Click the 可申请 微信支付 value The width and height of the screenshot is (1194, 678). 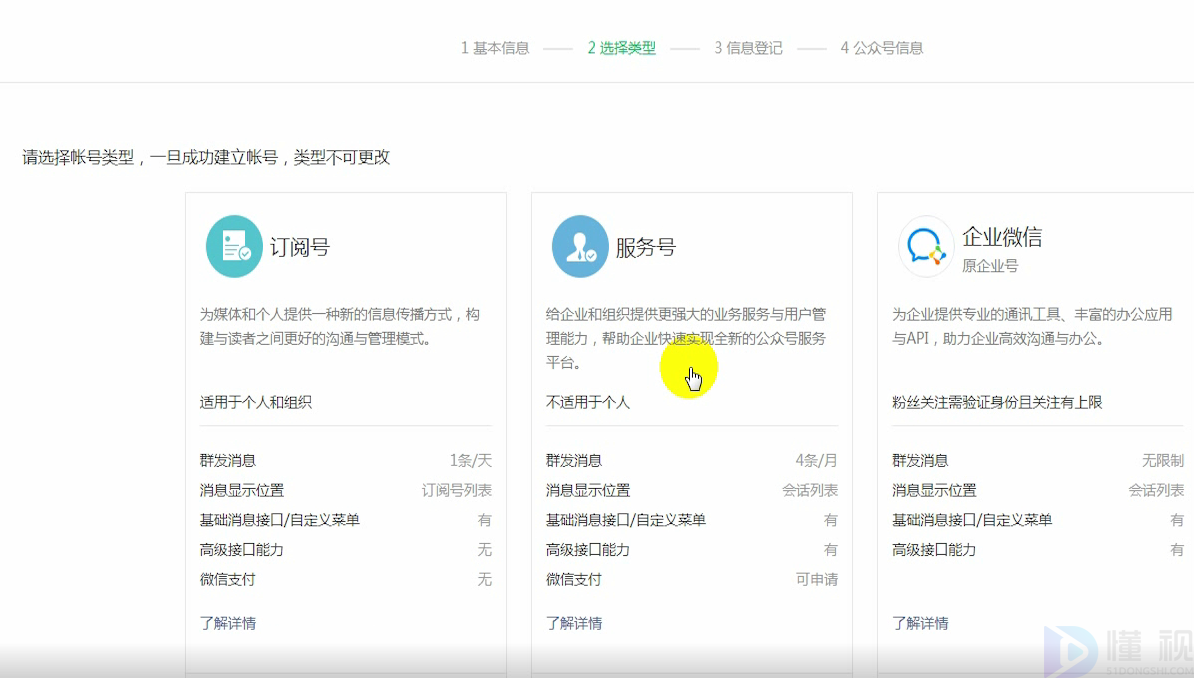[x=817, y=579]
